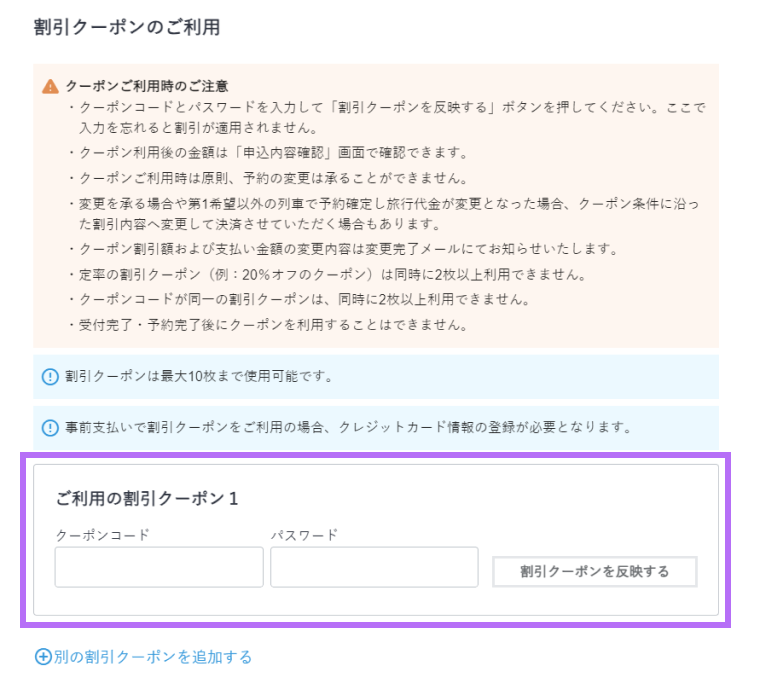Click the orange warning triangle icon
Image resolution: width=760 pixels, height=683 pixels.
[50, 87]
